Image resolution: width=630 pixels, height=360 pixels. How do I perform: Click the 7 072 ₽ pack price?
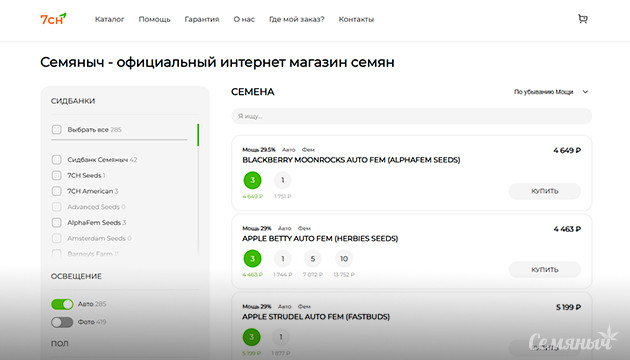(313, 275)
